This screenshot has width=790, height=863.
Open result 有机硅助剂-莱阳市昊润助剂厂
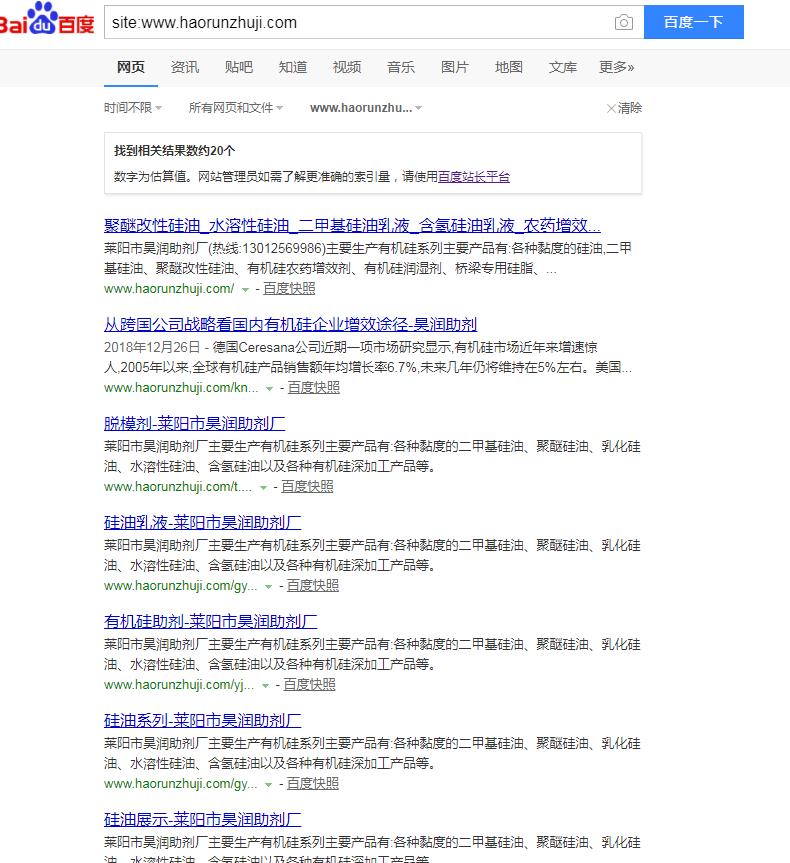[211, 622]
